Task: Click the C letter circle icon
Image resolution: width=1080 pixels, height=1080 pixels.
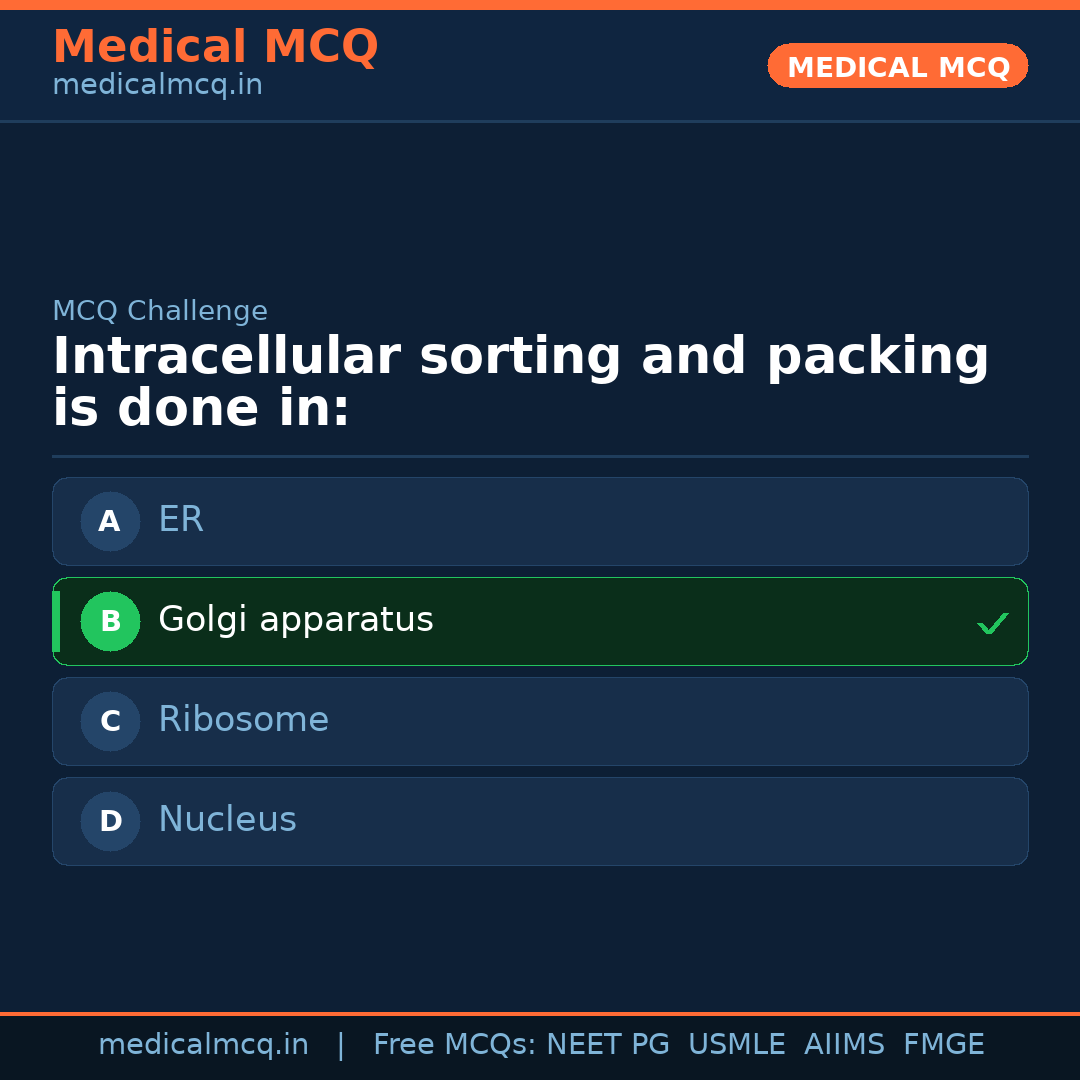Action: tap(110, 721)
